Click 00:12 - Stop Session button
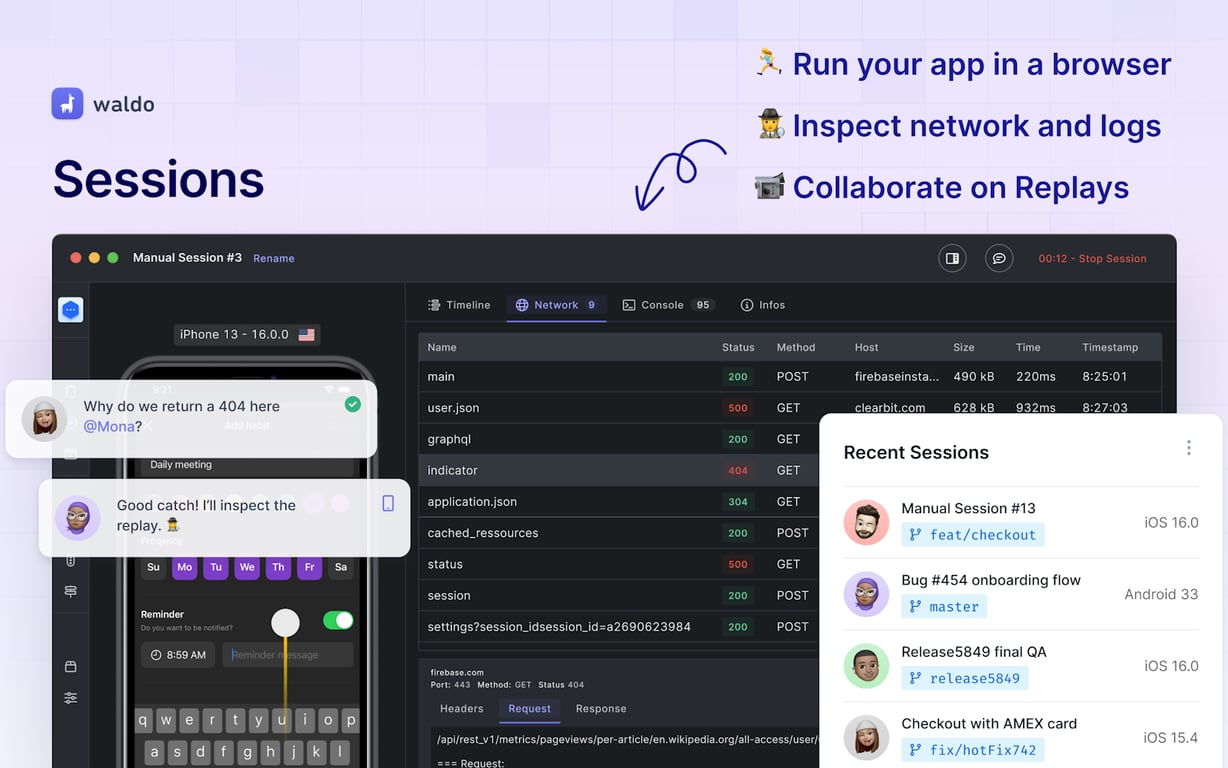Screen dimensions: 1228x768 click(1092, 258)
